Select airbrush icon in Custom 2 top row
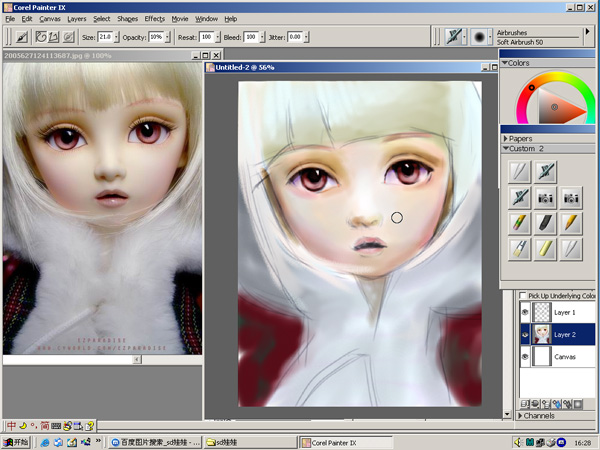Screen dimensions: 600x450 [x=545, y=171]
